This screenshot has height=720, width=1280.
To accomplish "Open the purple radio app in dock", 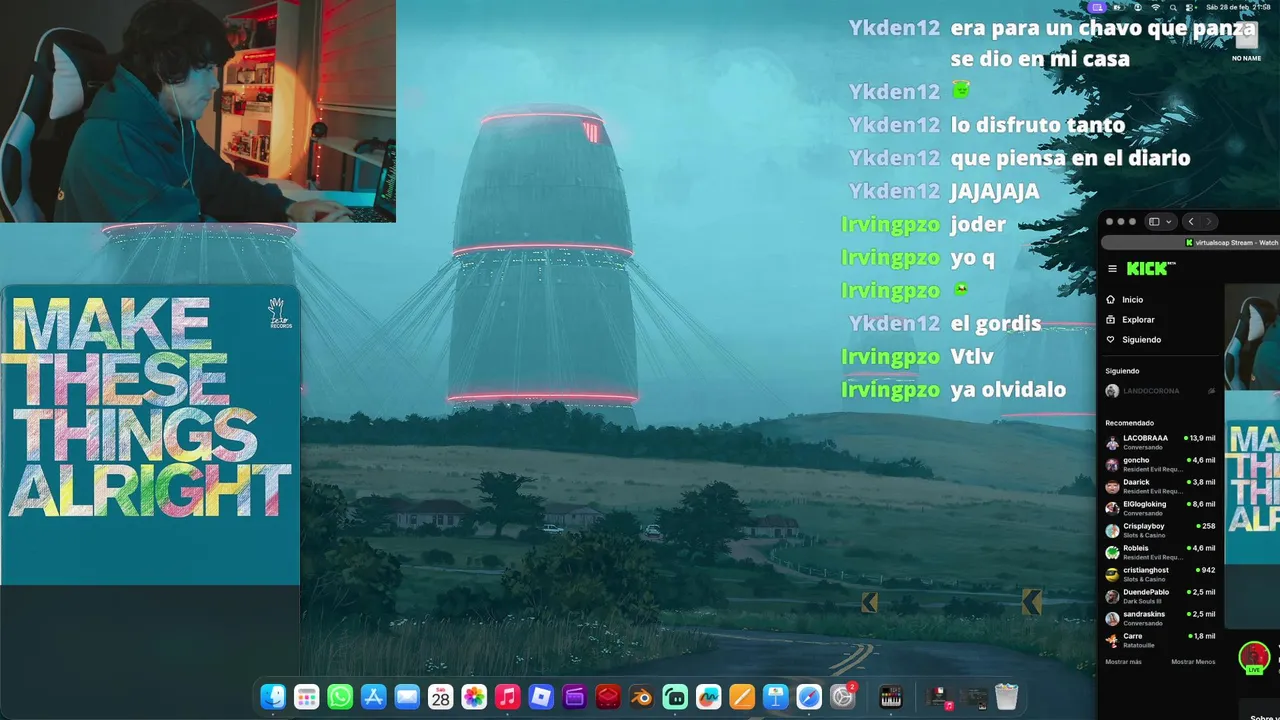I will click(575, 697).
